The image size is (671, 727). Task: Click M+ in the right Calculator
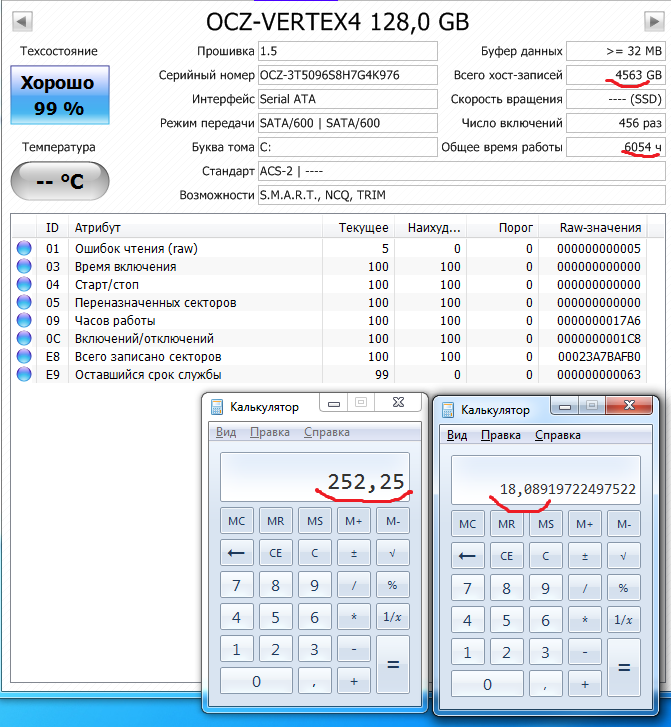click(x=585, y=524)
